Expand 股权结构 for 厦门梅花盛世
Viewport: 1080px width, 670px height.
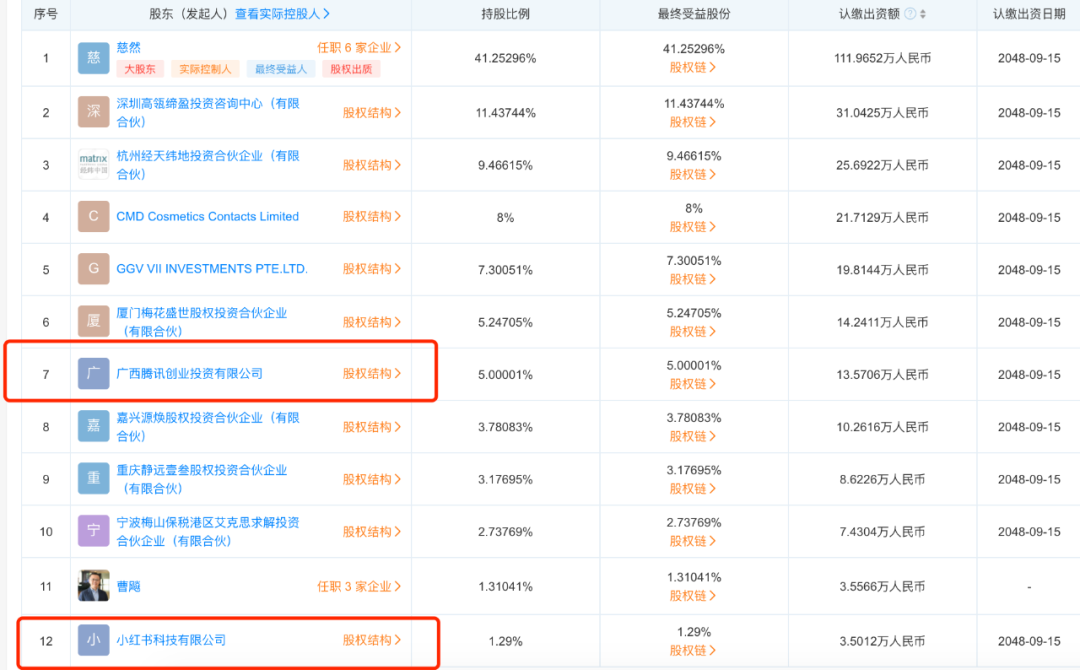pyautogui.click(x=372, y=322)
